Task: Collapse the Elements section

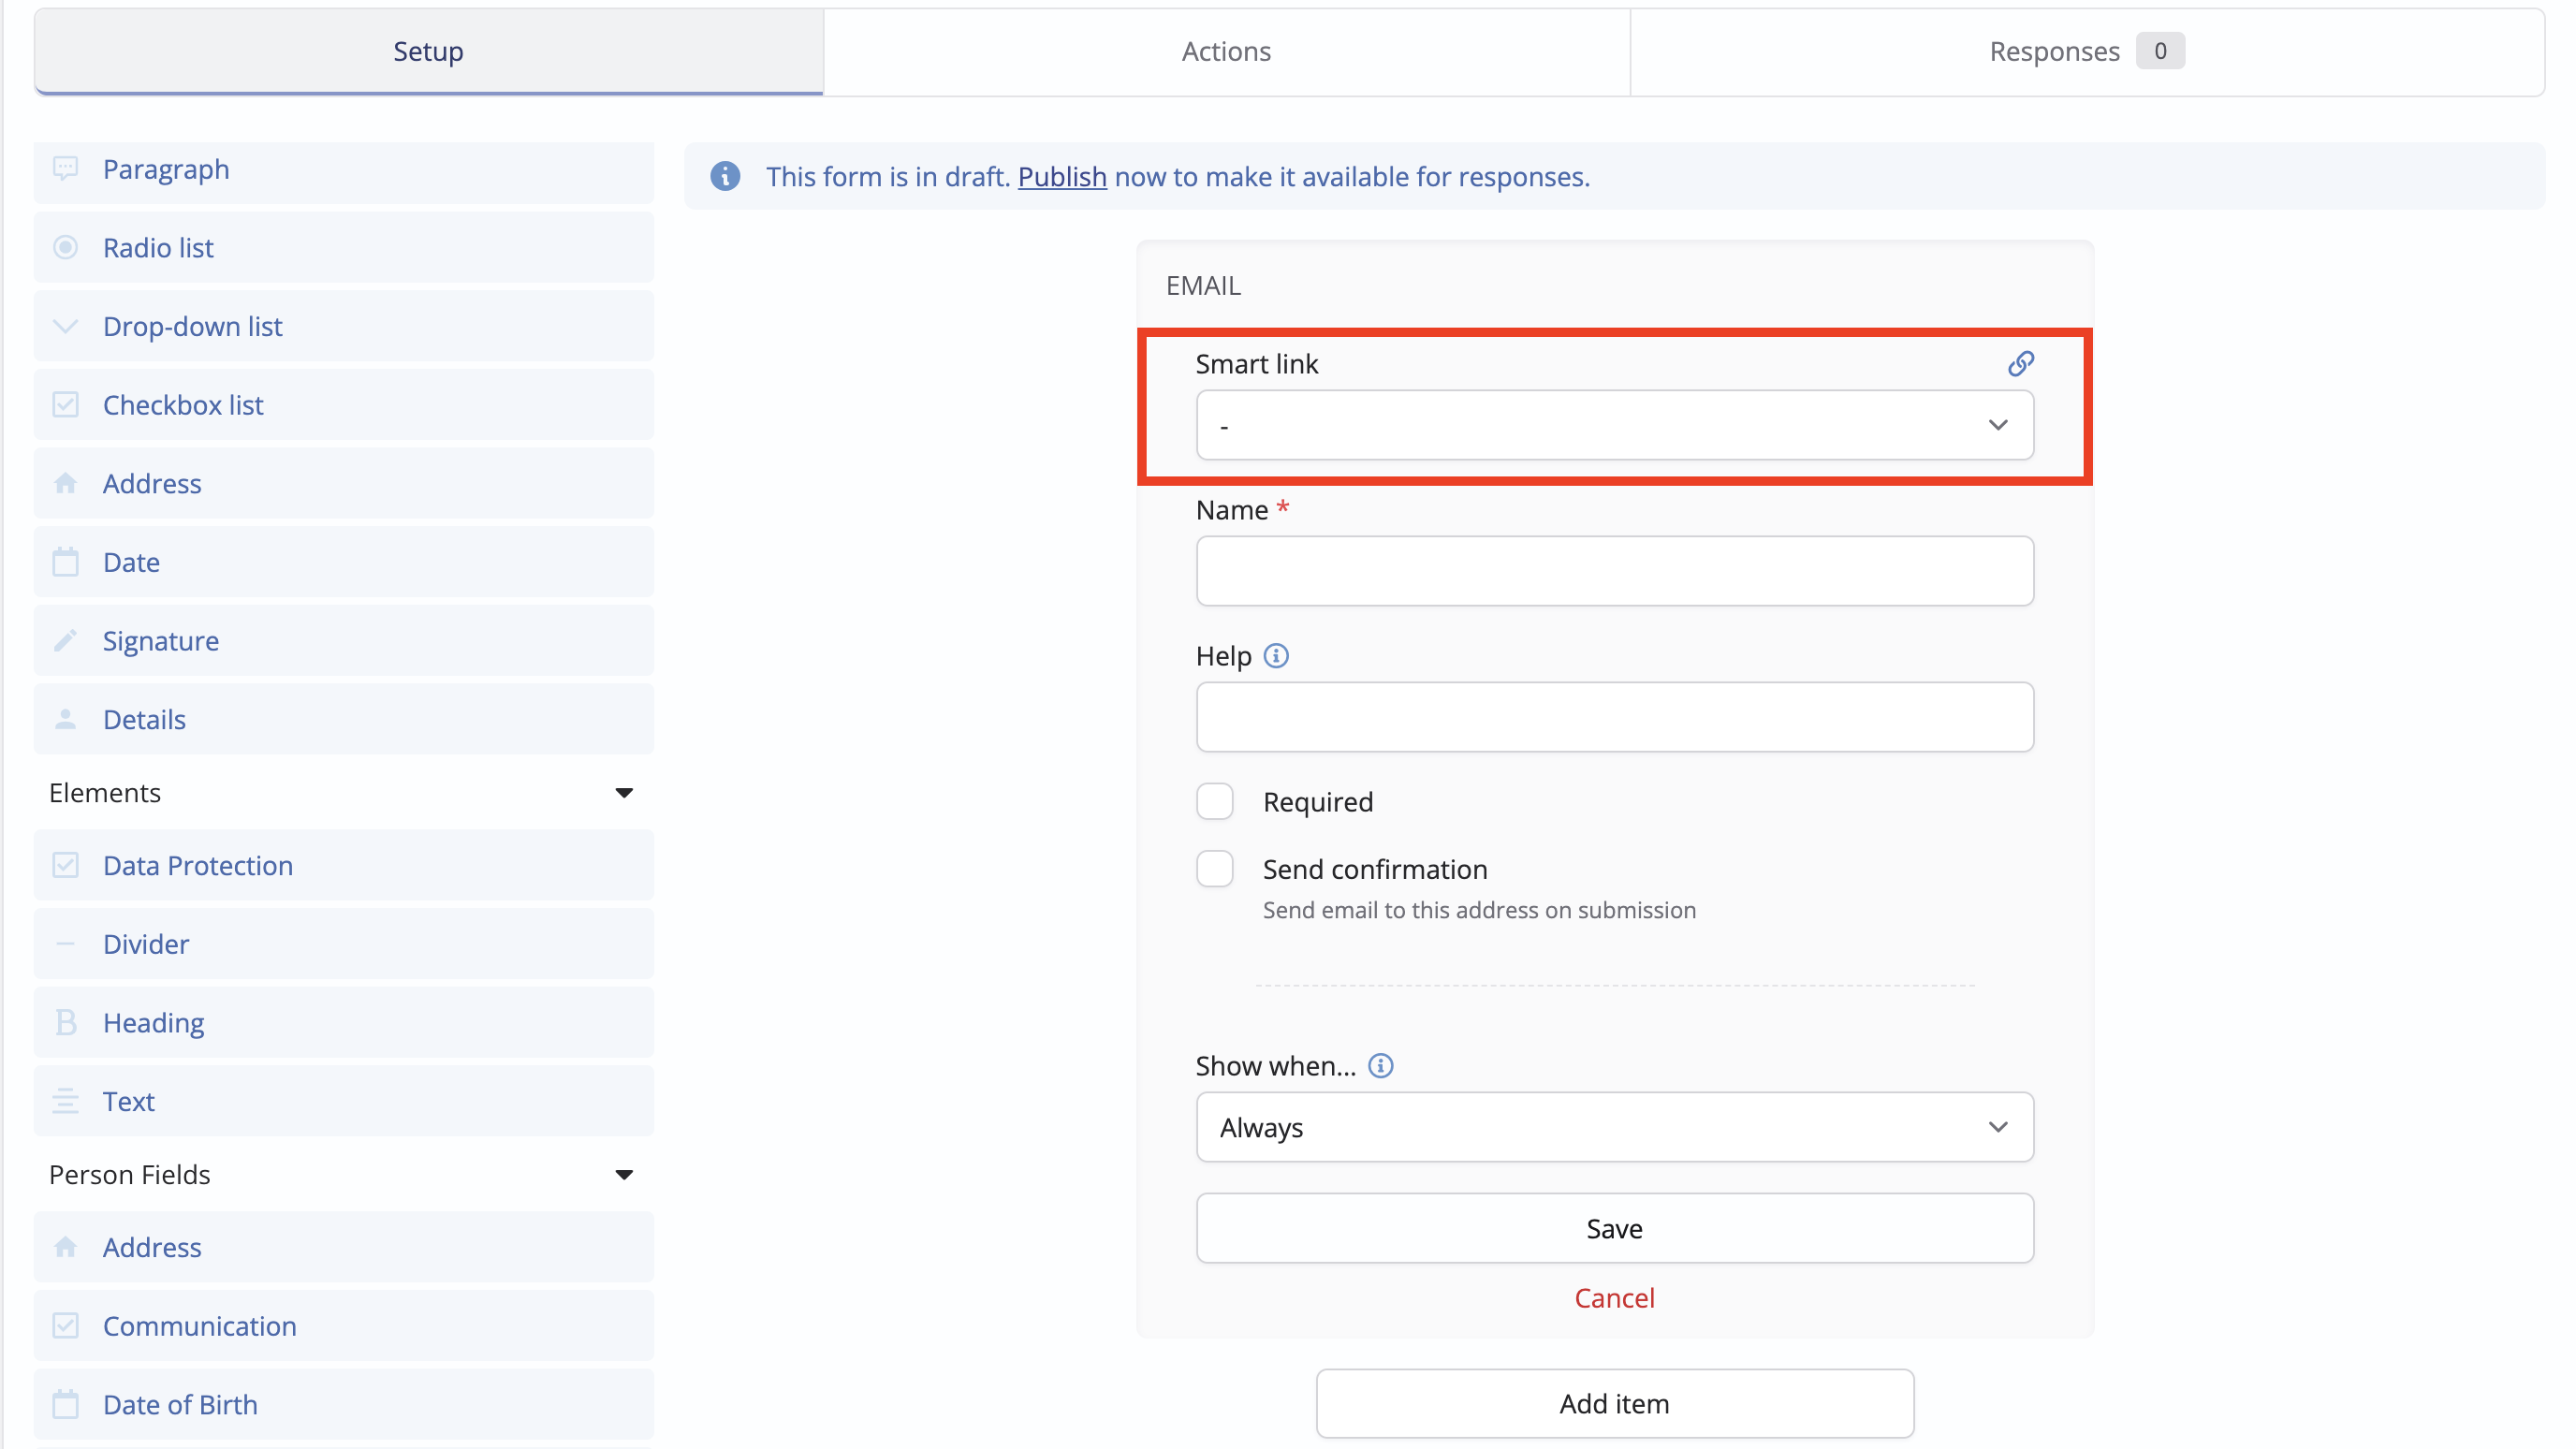Action: pyautogui.click(x=624, y=793)
